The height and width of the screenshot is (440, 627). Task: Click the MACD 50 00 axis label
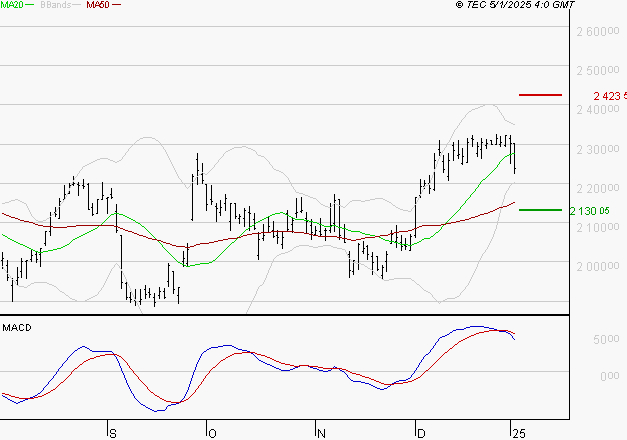[x=606, y=339]
